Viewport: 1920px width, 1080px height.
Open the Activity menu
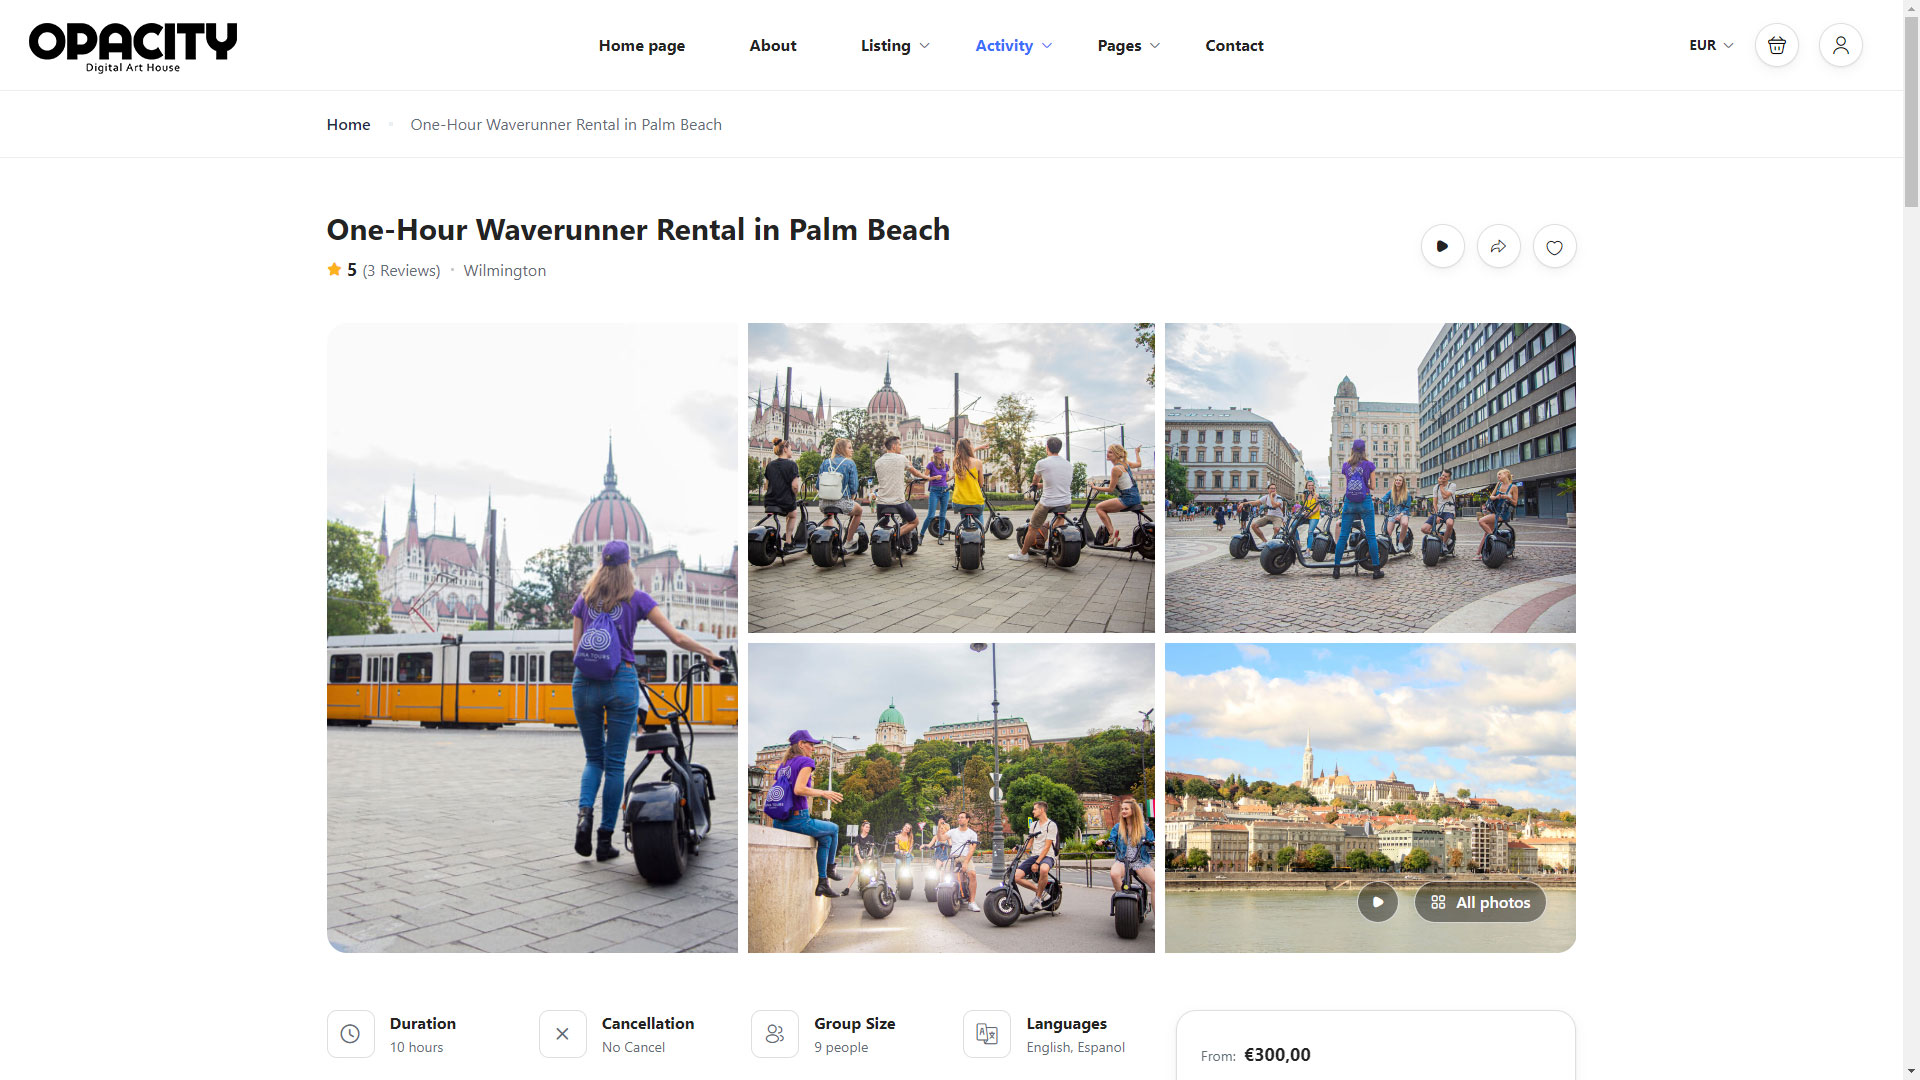click(1013, 46)
